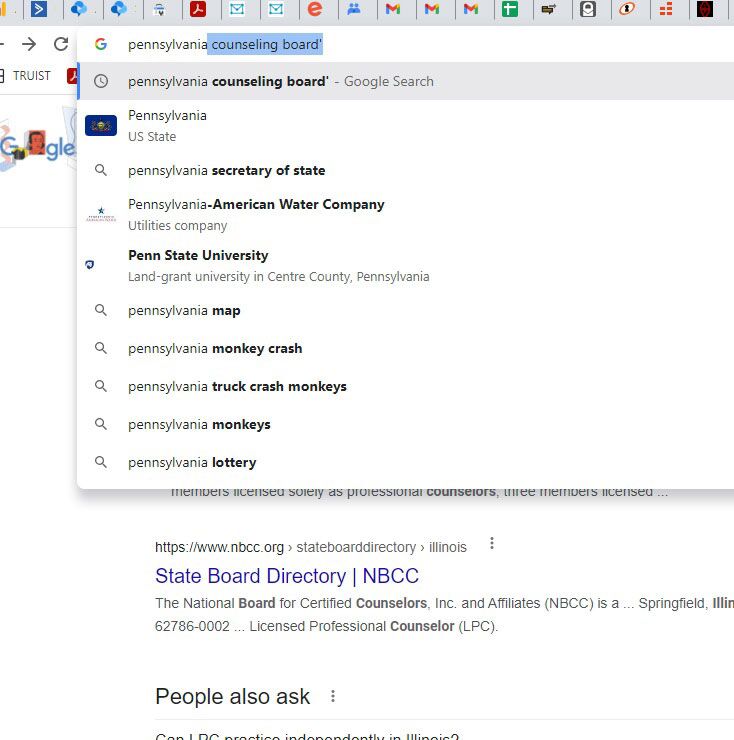Open the tab with blue people icon
Viewport: 734px width, 740px height.
pyautogui.click(x=354, y=10)
